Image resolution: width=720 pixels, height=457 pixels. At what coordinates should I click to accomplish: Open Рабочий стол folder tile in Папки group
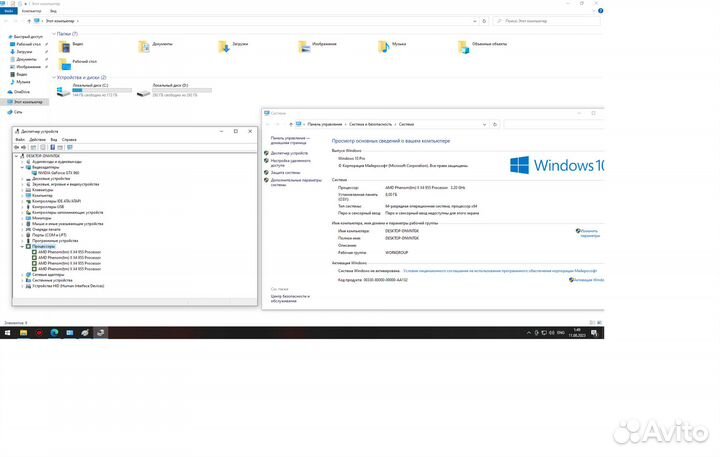tap(78, 63)
